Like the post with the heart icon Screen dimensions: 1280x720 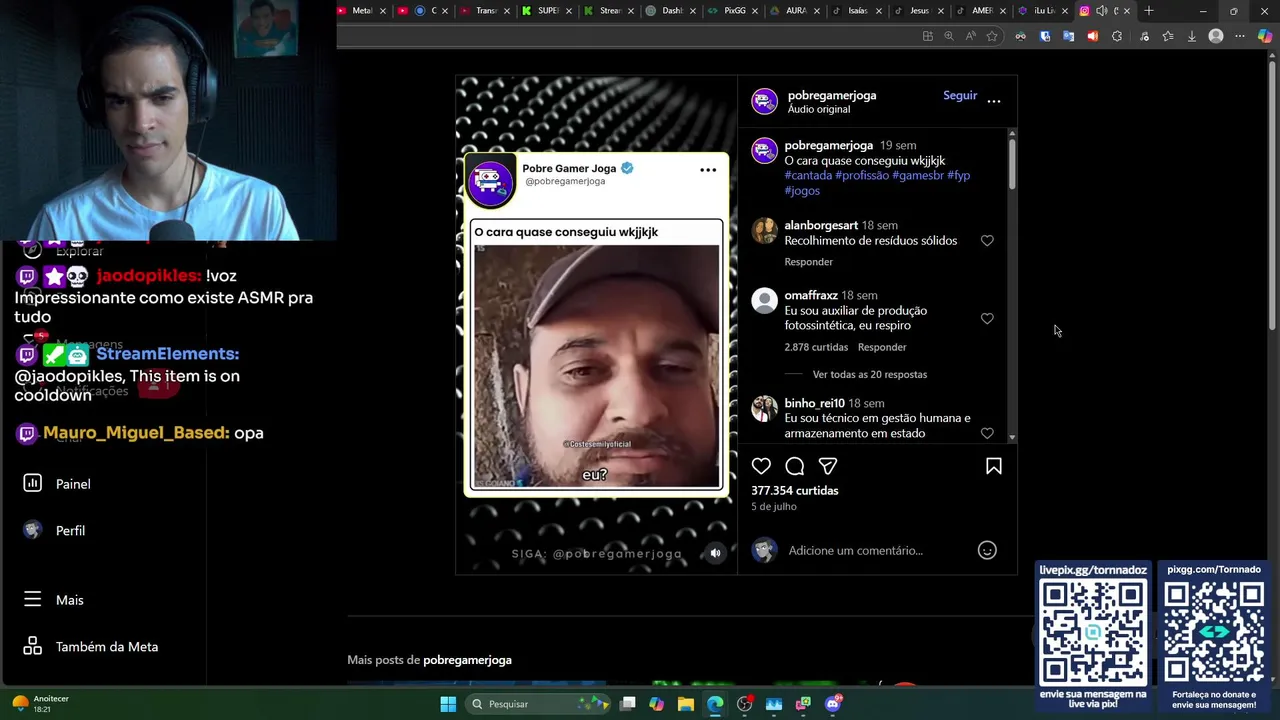pos(761,466)
